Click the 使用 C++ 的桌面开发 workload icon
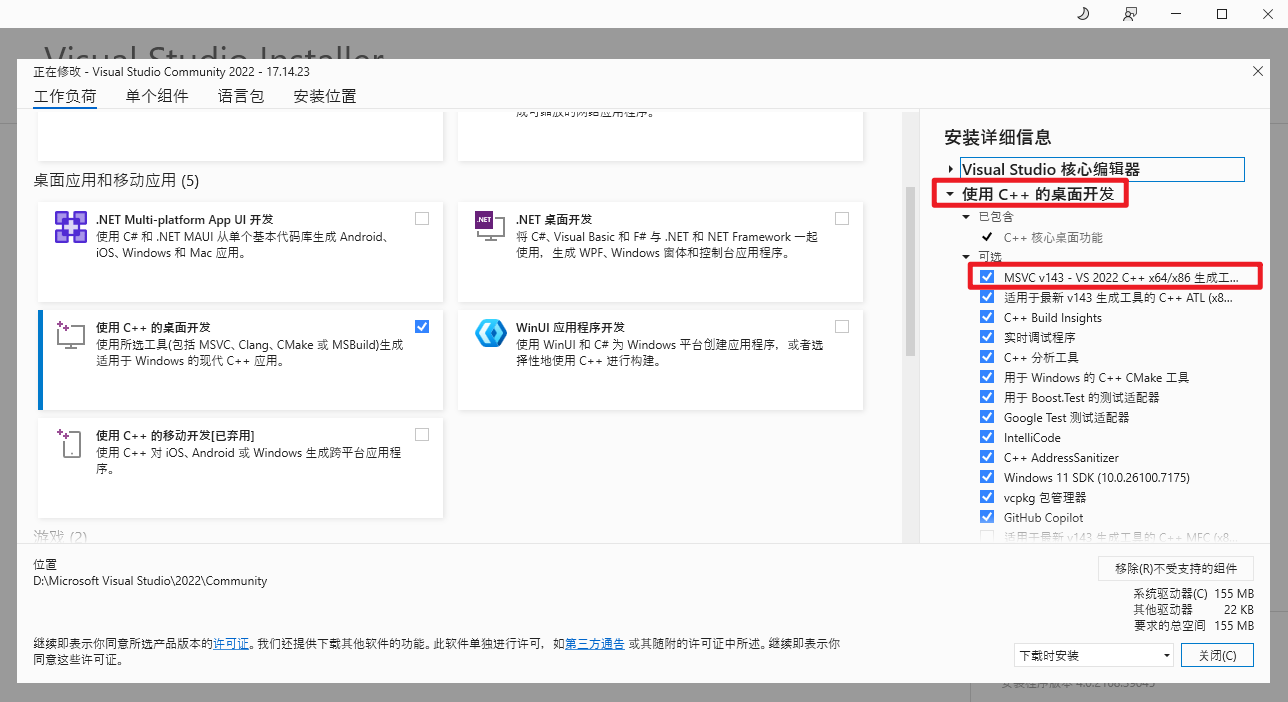 point(71,335)
